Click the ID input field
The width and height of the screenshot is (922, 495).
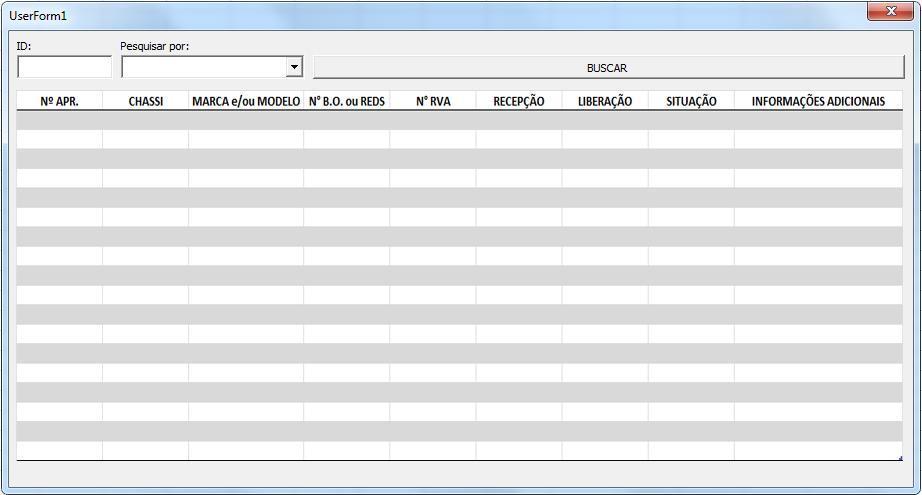coord(65,67)
